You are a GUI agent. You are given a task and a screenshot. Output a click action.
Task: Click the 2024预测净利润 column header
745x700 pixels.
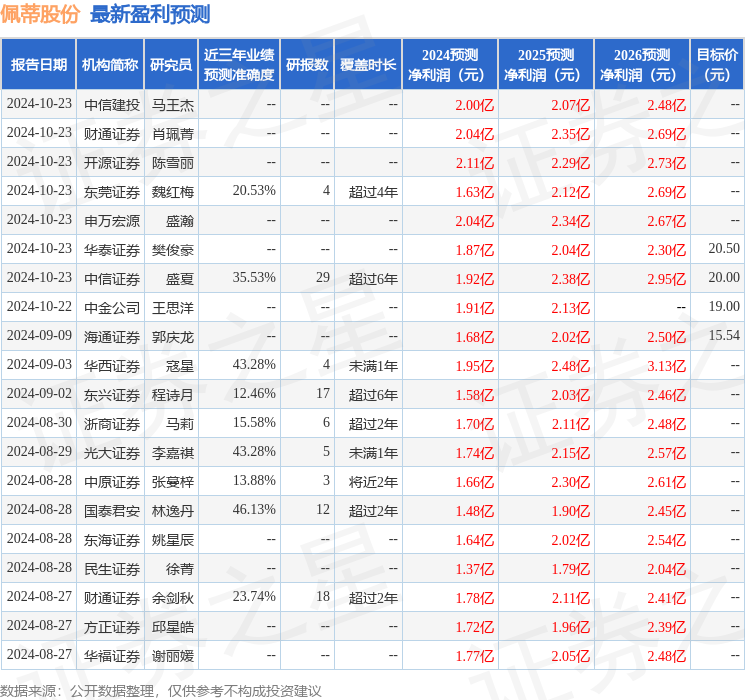click(450, 64)
